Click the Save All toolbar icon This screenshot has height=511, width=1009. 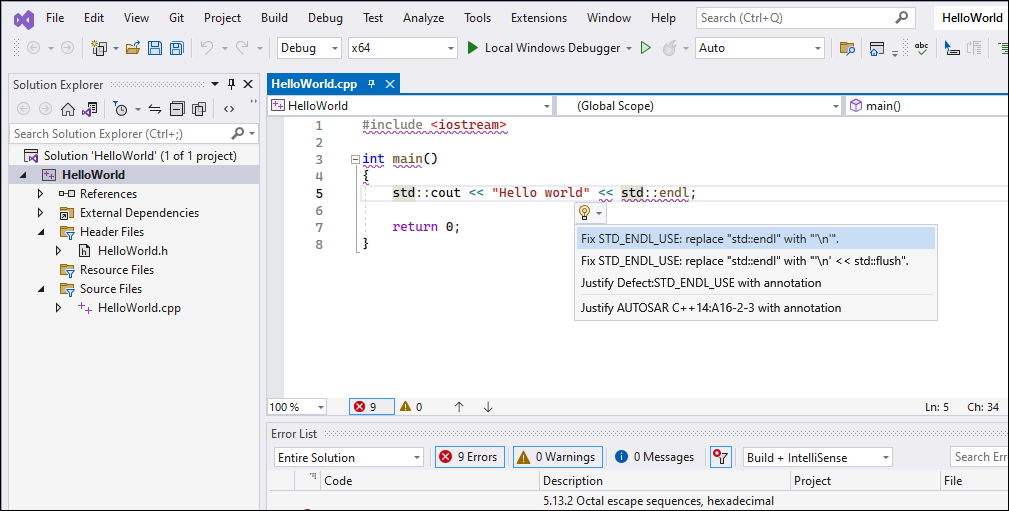click(x=176, y=48)
